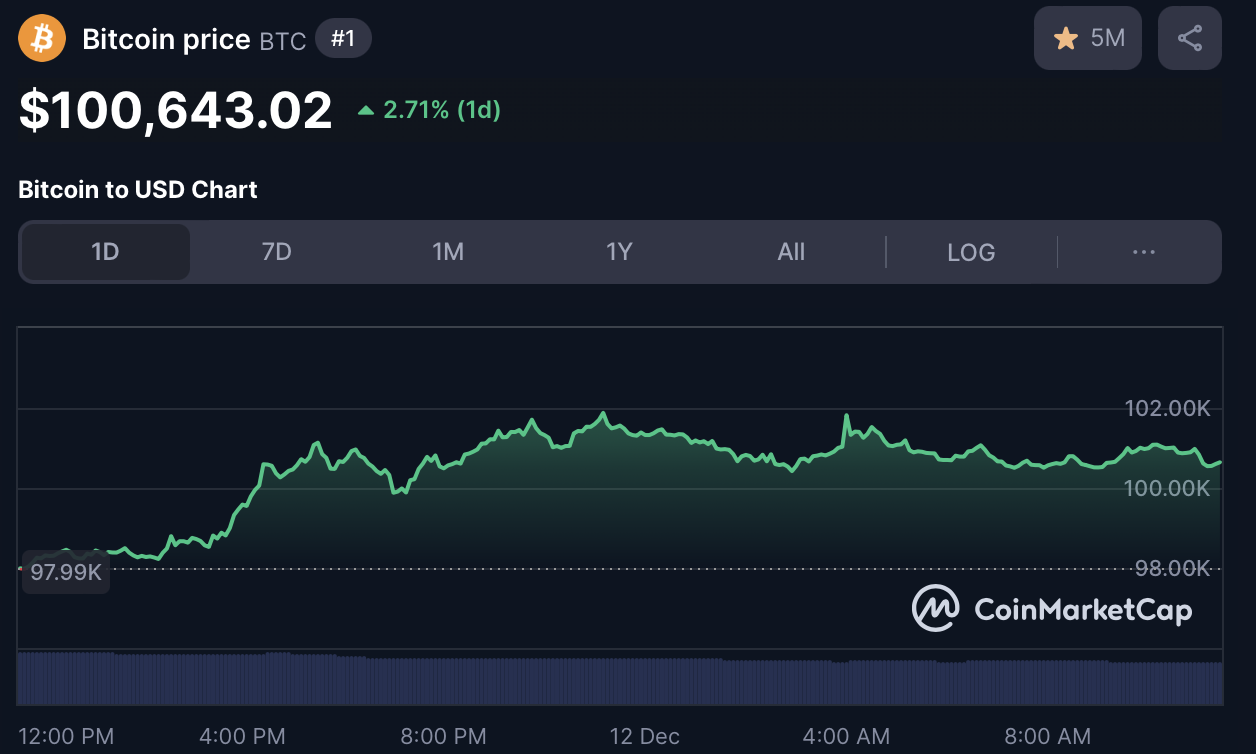Click the BTC ticker symbol
1256x754 pixels.
(x=282, y=41)
